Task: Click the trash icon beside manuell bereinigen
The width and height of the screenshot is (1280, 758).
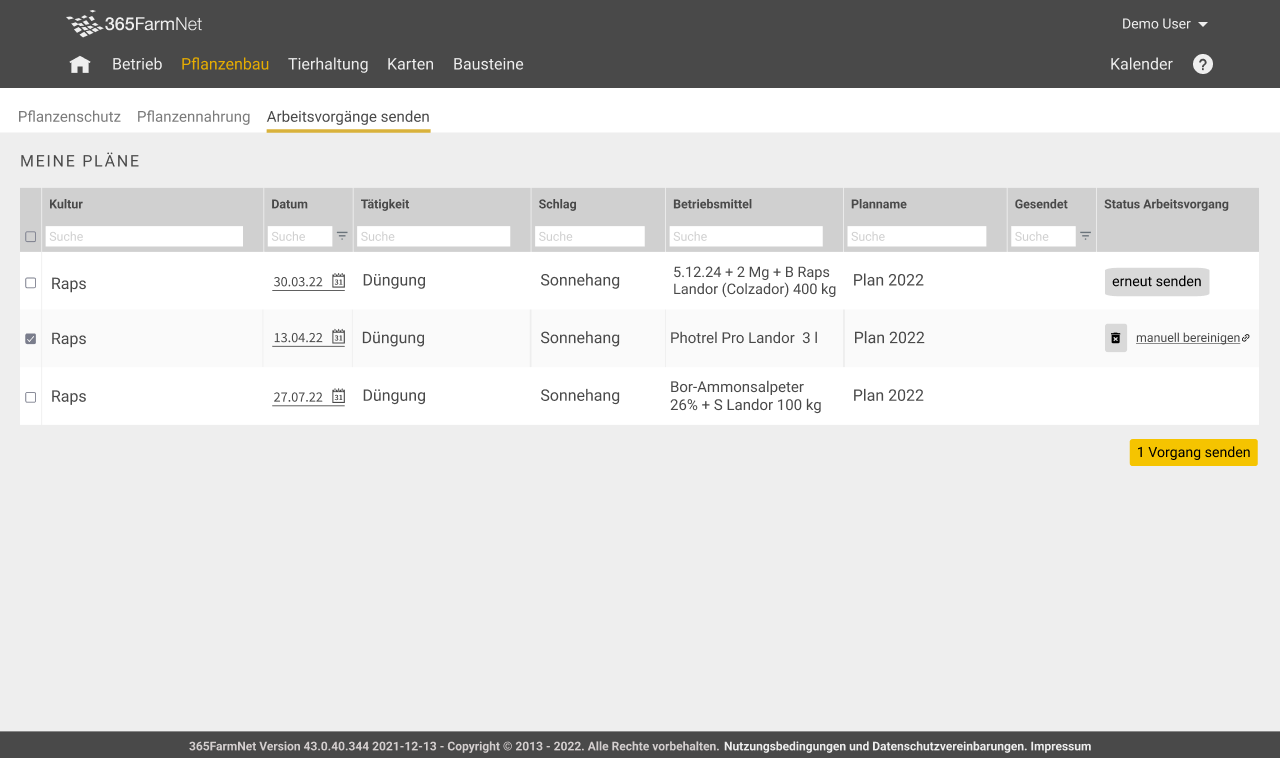Action: point(1116,338)
